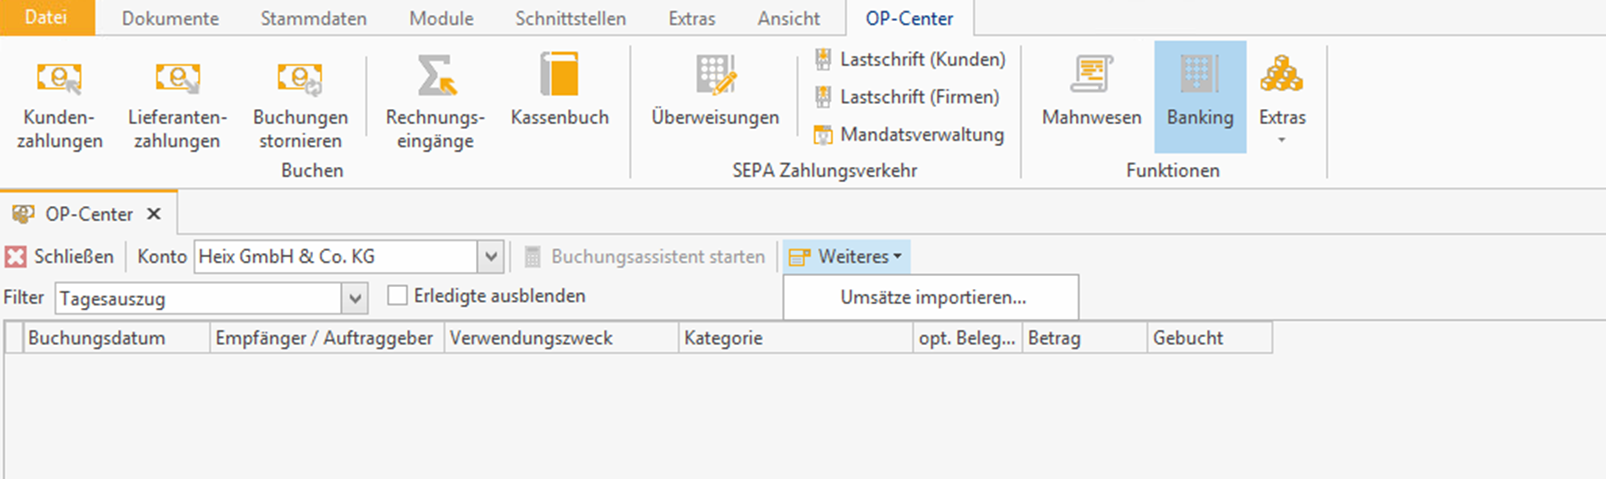Toggle Erledigte ausblenden checkbox
Image resolution: width=1606 pixels, height=479 pixels.
tap(398, 296)
